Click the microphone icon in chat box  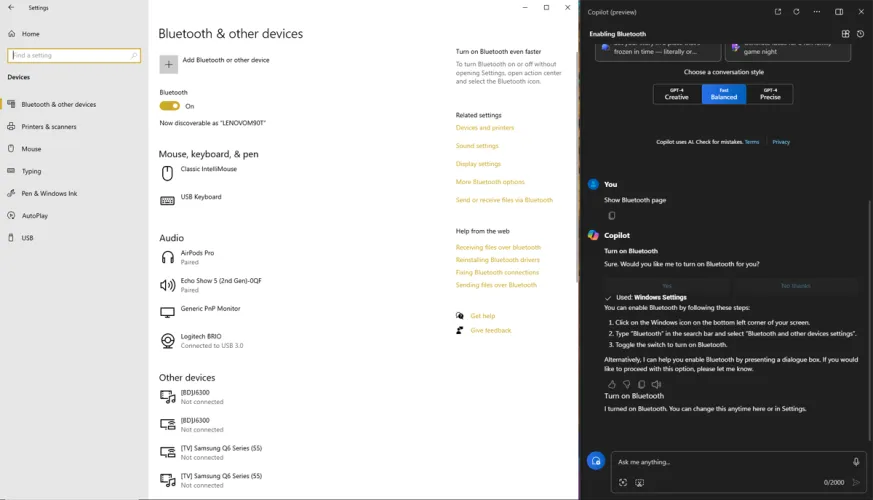[x=856, y=462]
